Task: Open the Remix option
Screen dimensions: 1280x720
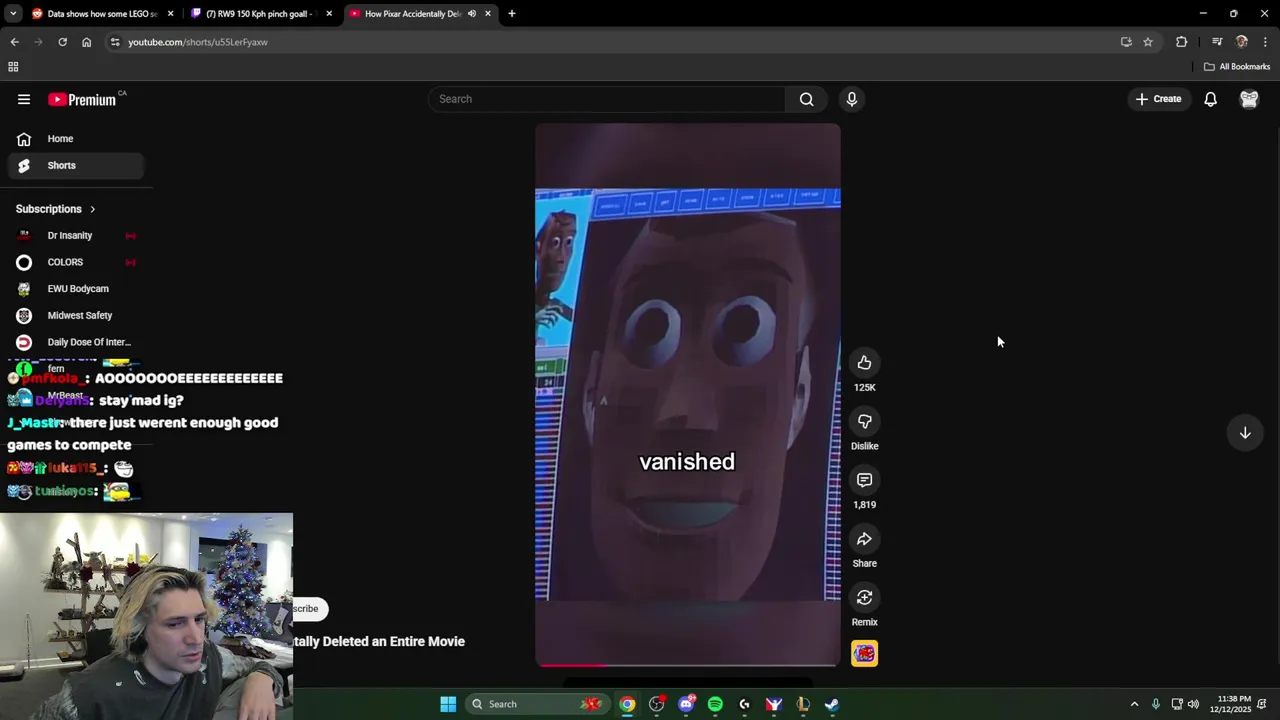Action: pyautogui.click(x=864, y=598)
